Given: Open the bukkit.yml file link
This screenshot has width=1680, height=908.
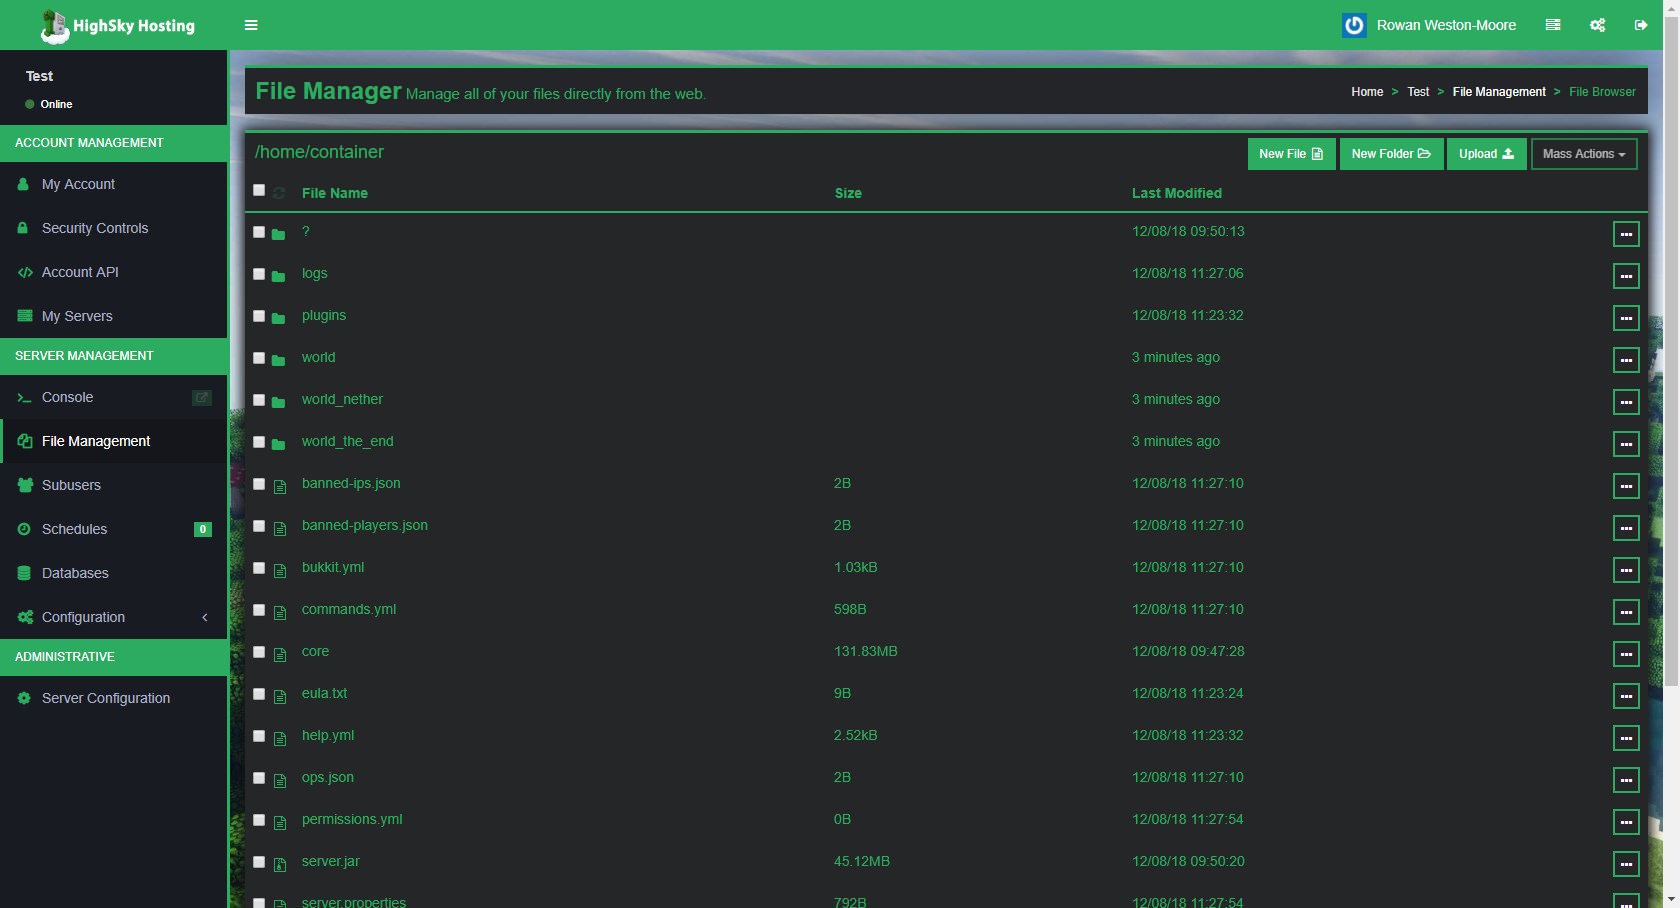Looking at the screenshot, I should (333, 567).
